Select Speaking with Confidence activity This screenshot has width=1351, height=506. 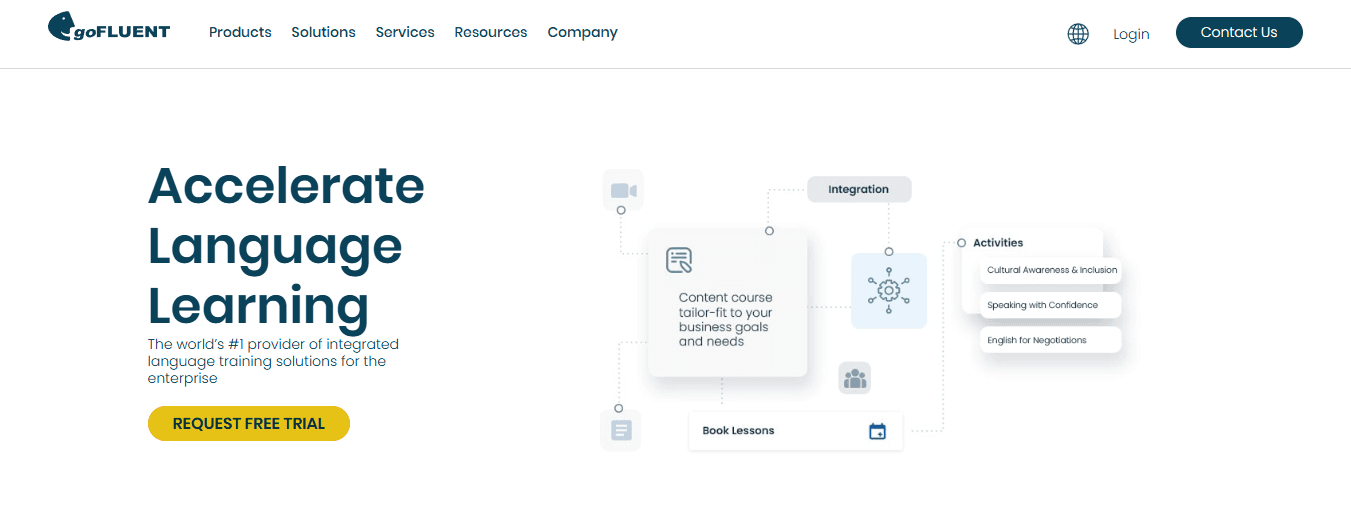point(1052,305)
